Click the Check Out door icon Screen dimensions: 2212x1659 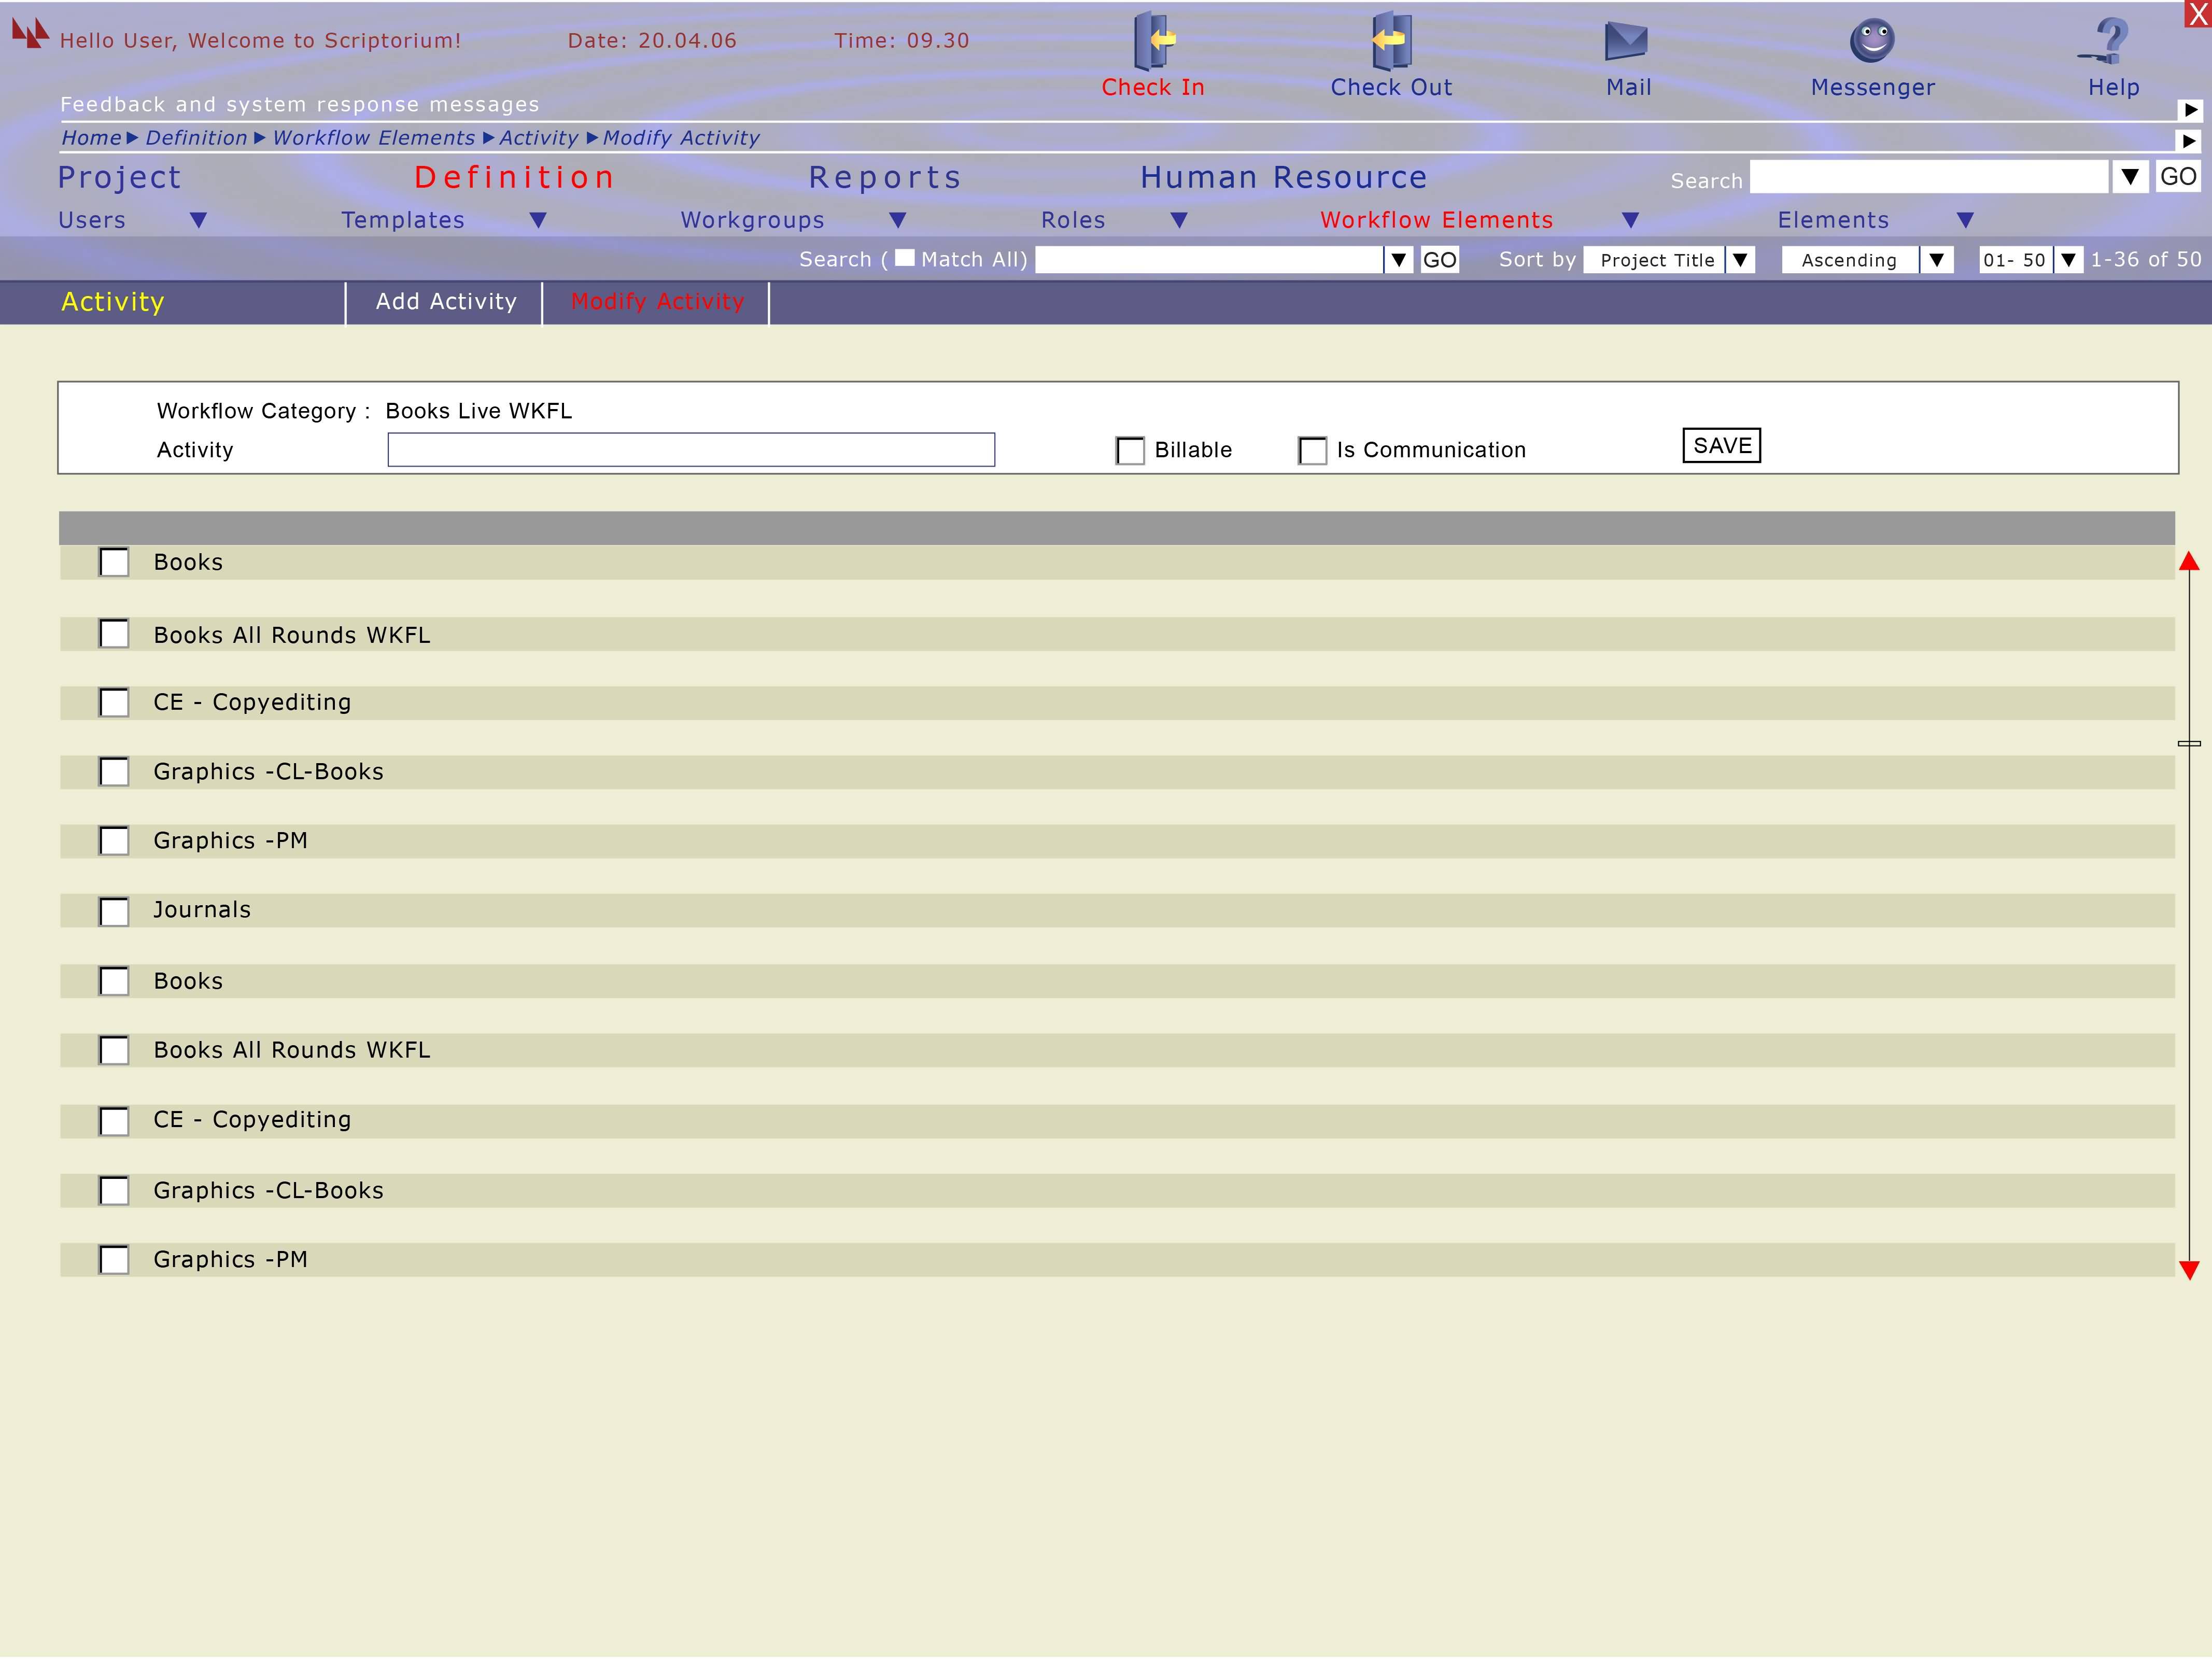pos(1390,40)
